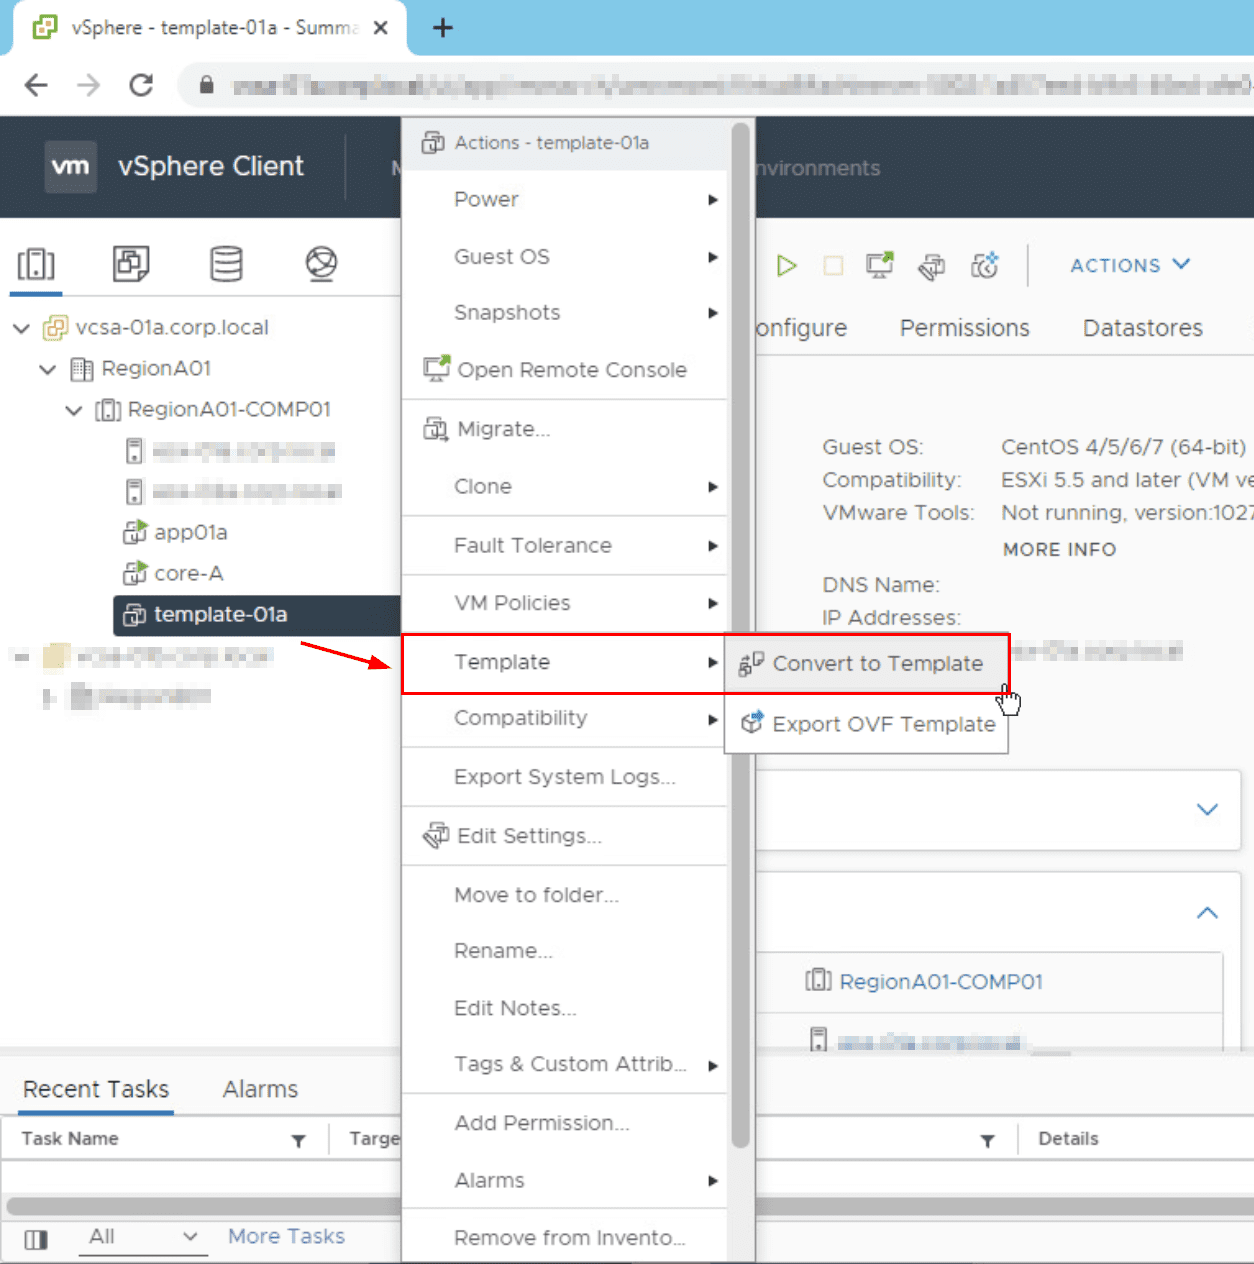Choose Add Permission...
This screenshot has width=1254, height=1264.
click(x=564, y=1123)
